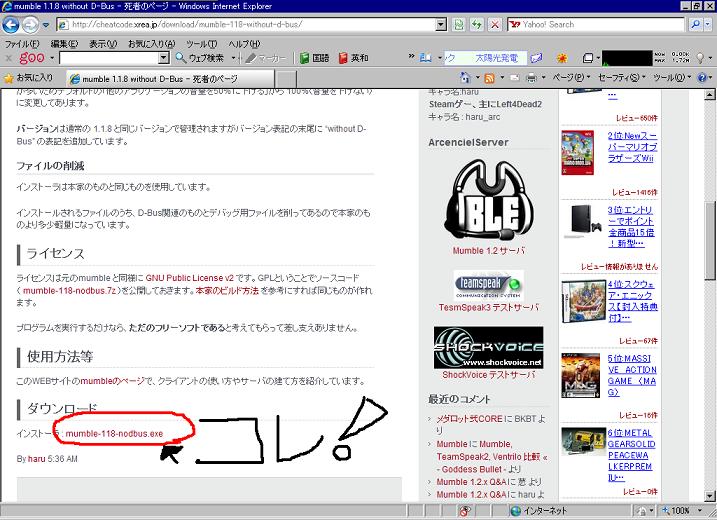Viewport: 717px width, 520px height.
Task: Click the goo logo on the toolbar
Action: [32, 58]
